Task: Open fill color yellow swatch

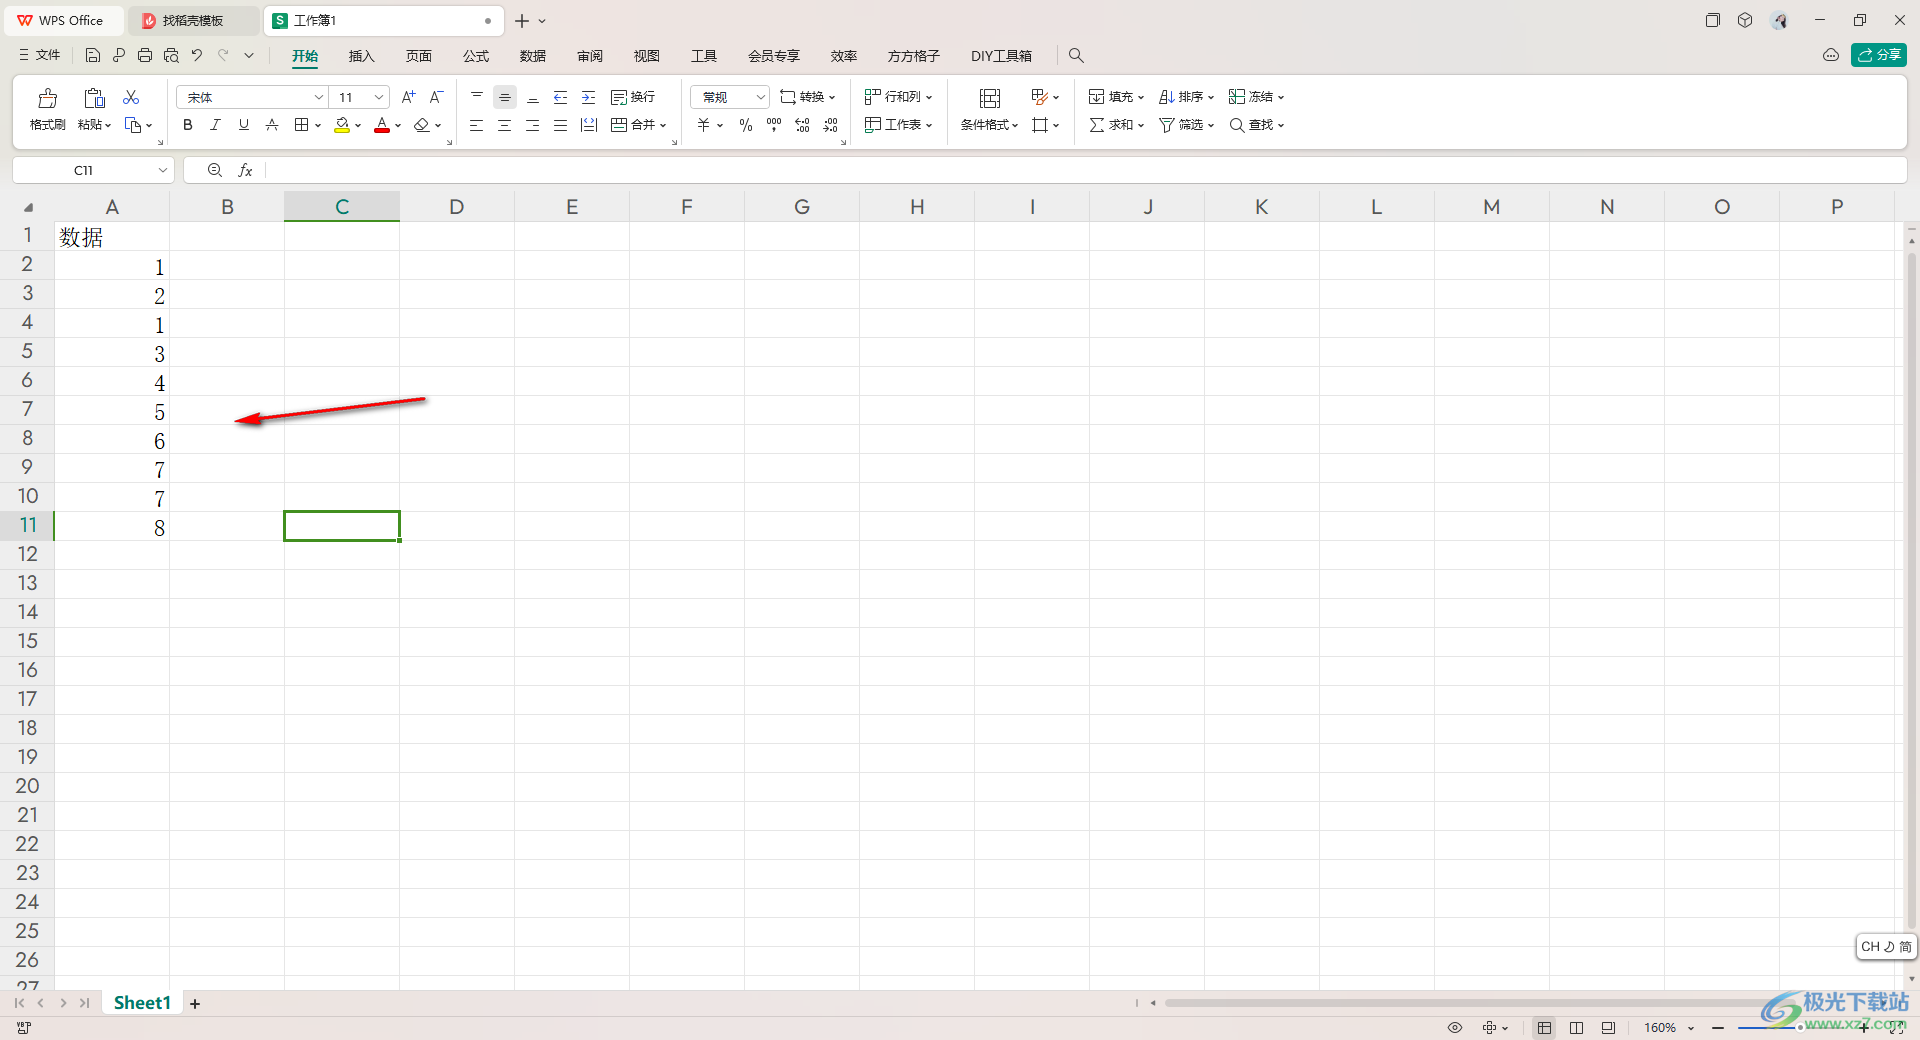Action: [x=342, y=125]
